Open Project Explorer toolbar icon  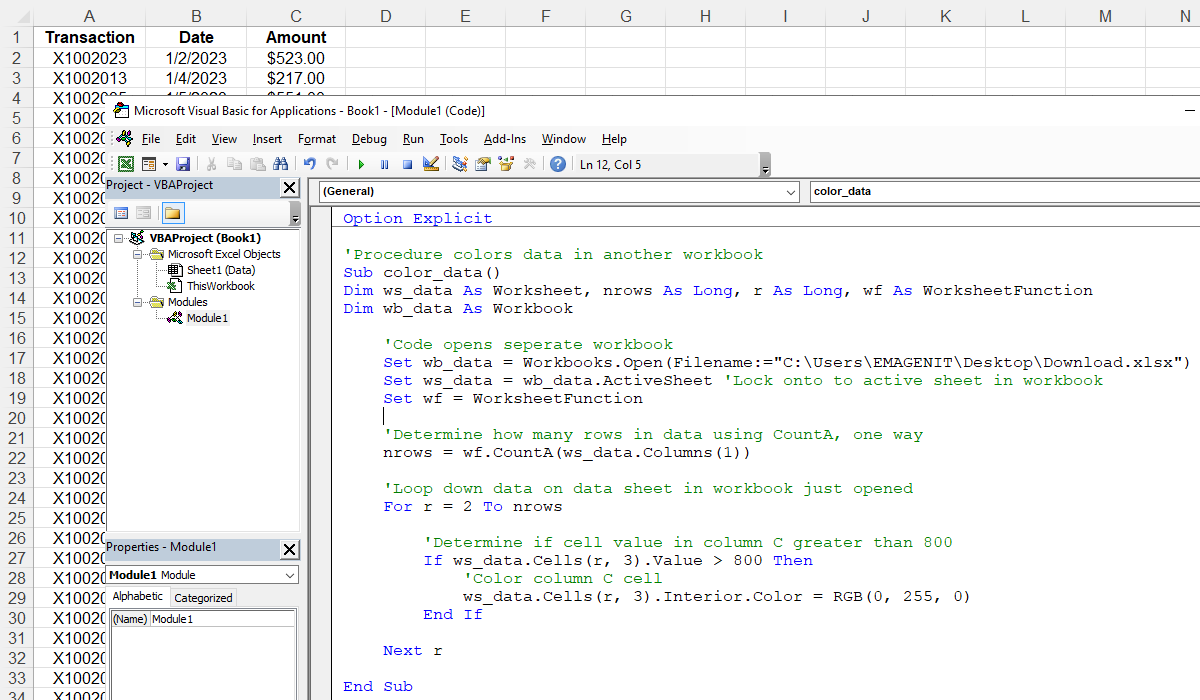pos(459,164)
